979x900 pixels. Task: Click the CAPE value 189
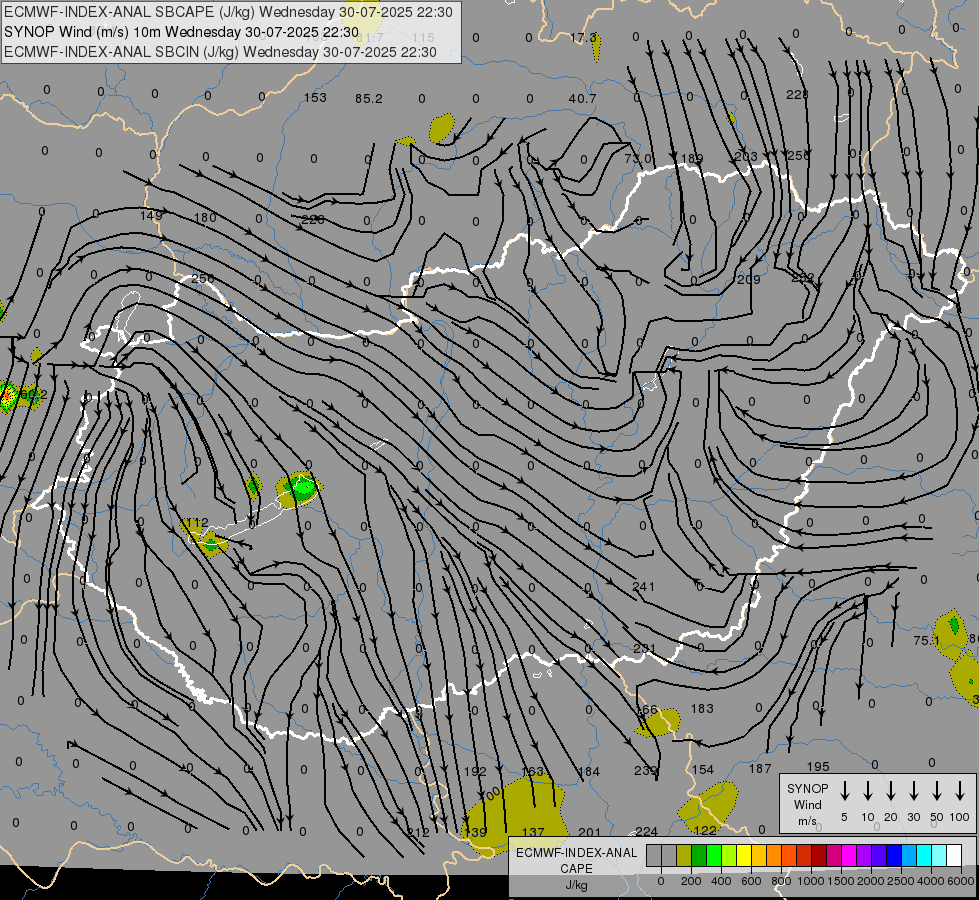pyautogui.click(x=692, y=159)
